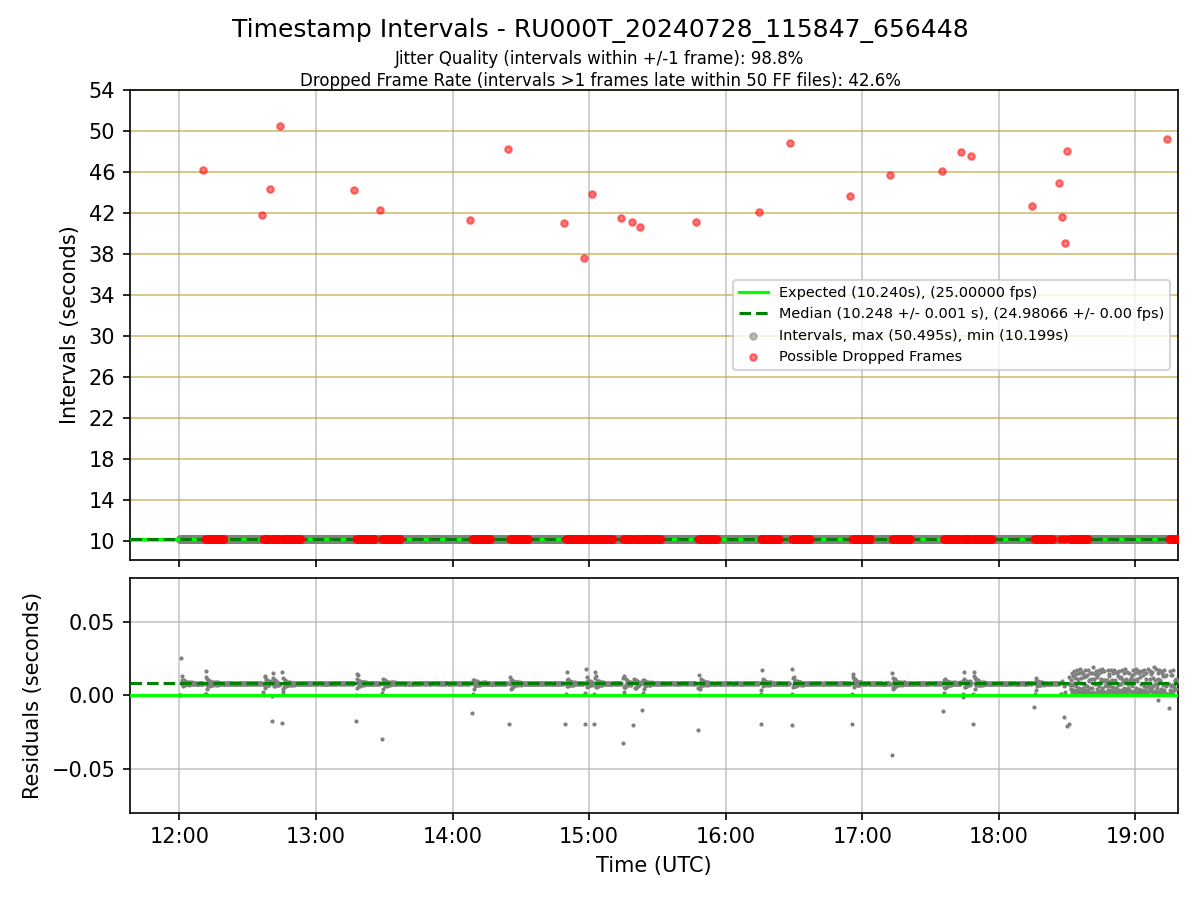The image size is (1200, 900).
Task: Click the "Residuals (seconds)" y-axis label
Action: click(x=32, y=696)
